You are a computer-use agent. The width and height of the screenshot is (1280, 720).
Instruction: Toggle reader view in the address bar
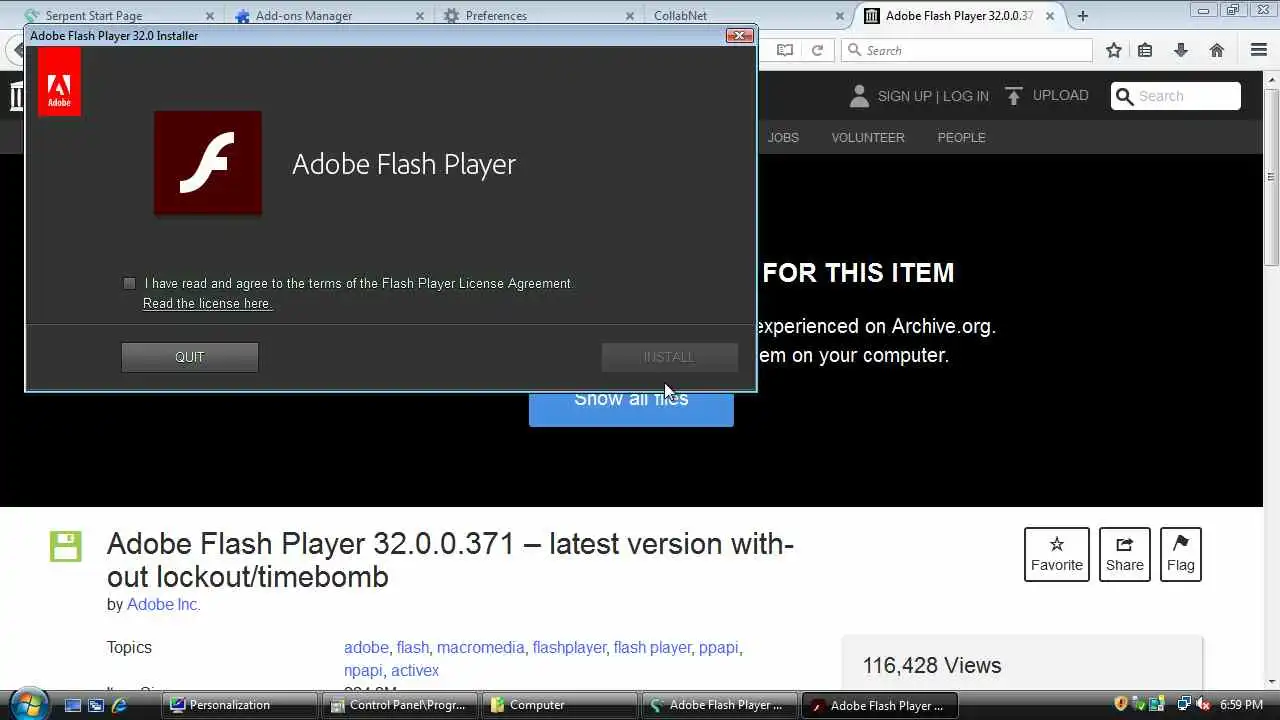click(785, 50)
